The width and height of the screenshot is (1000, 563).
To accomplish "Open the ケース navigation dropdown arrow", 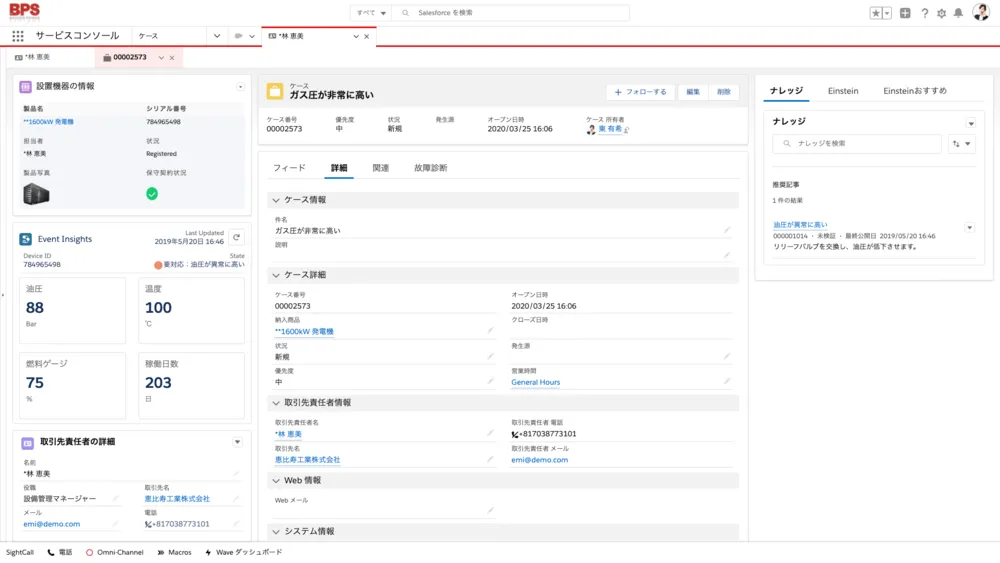I will point(217,36).
